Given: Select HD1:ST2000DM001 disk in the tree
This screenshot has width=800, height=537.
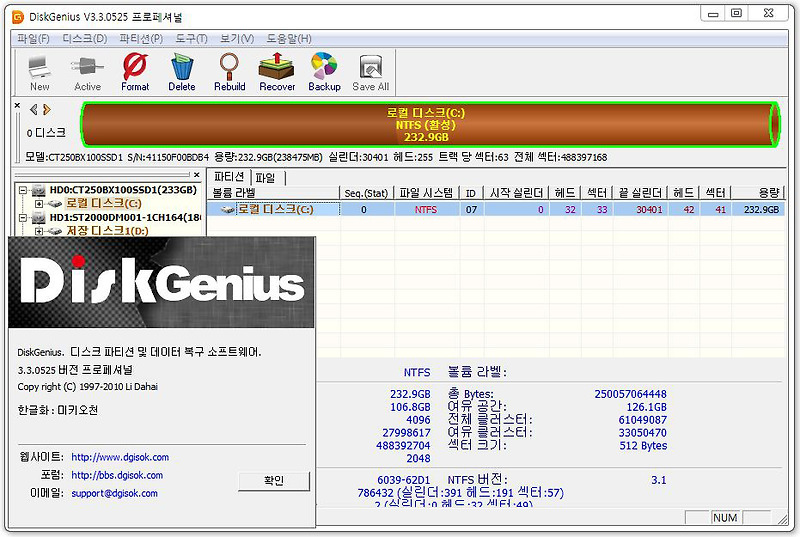Looking at the screenshot, I should 125,218.
